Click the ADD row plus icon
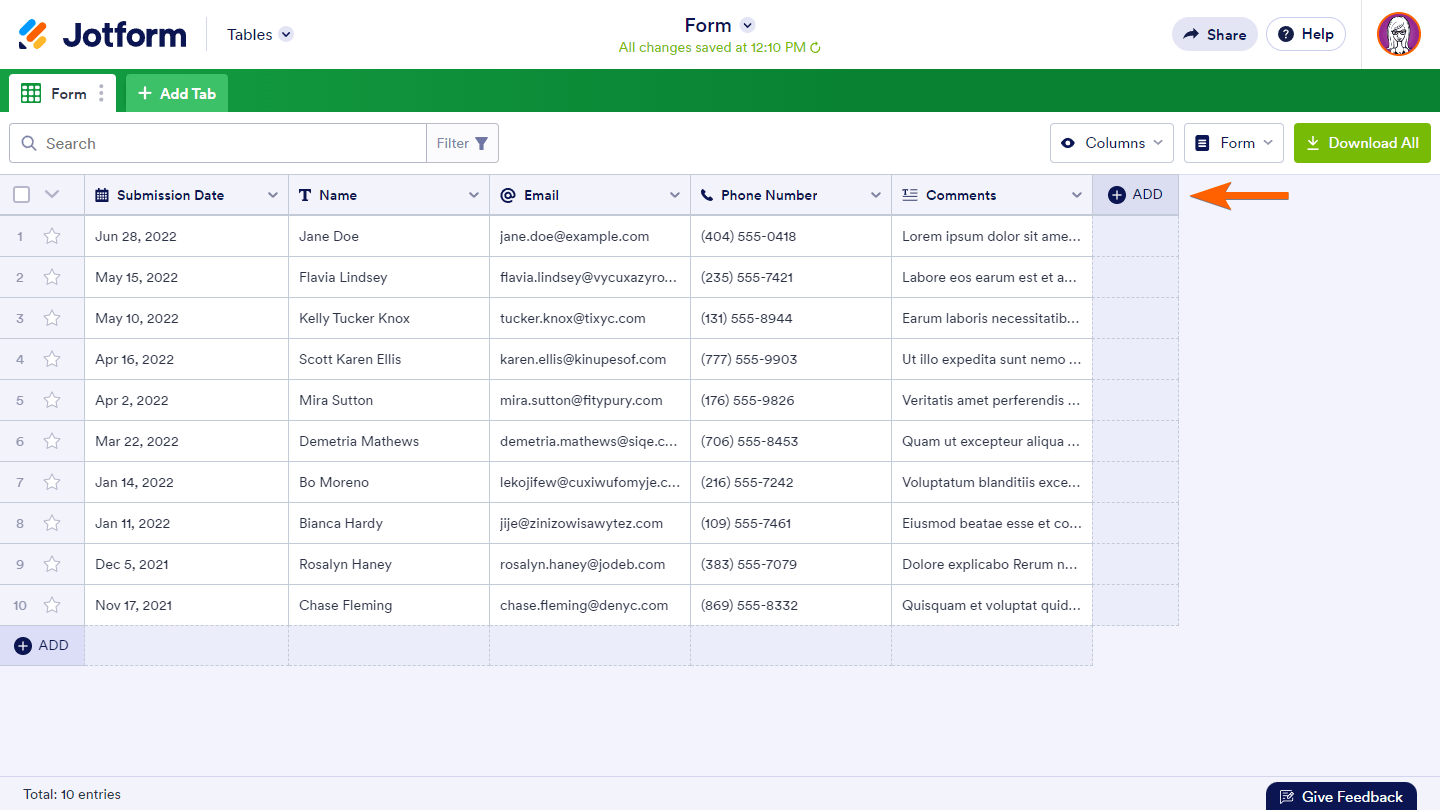This screenshot has height=810, width=1440. point(22,645)
